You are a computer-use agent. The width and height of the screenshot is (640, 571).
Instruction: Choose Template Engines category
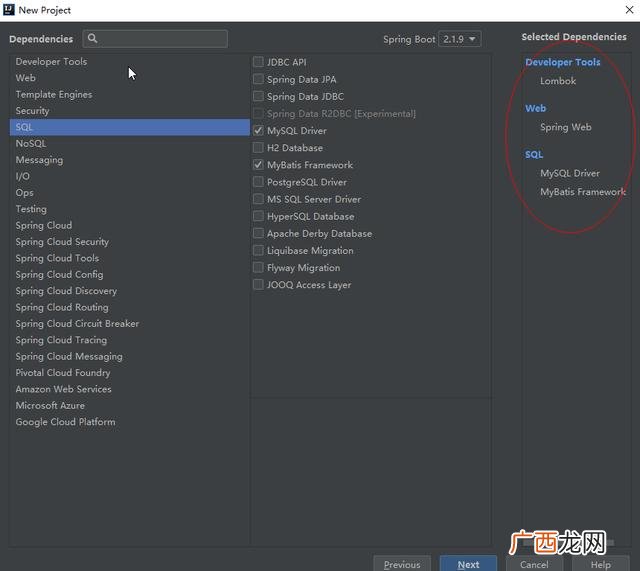click(x=129, y=94)
